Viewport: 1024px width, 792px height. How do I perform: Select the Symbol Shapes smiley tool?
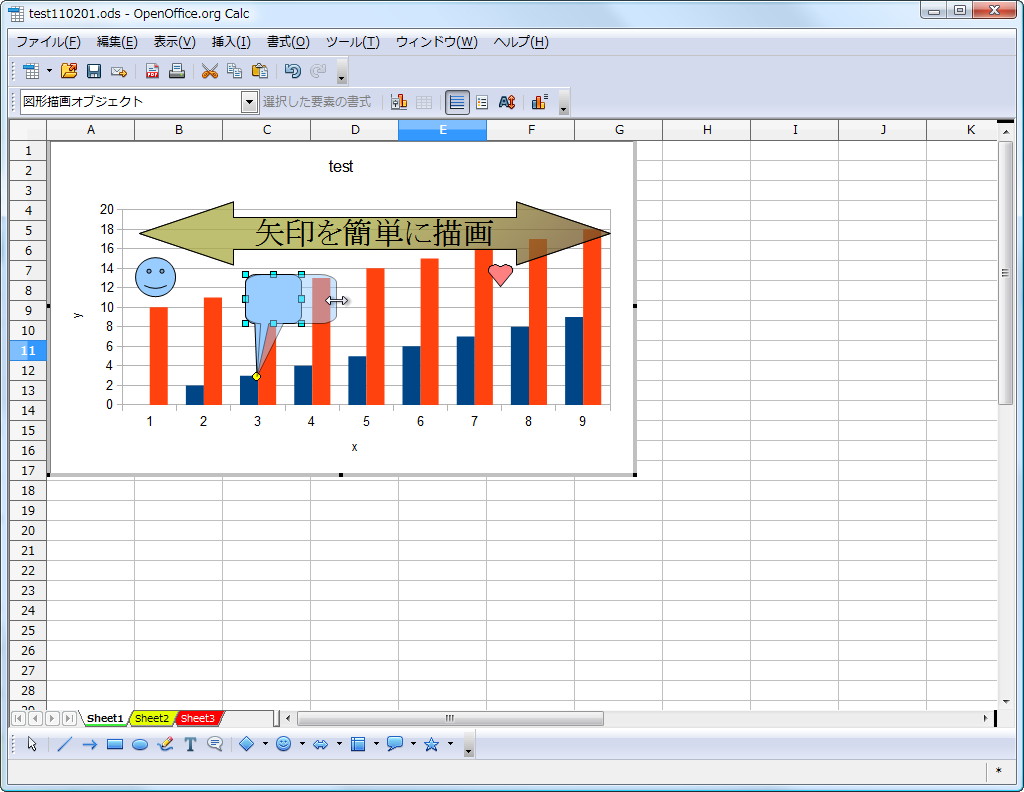283,744
